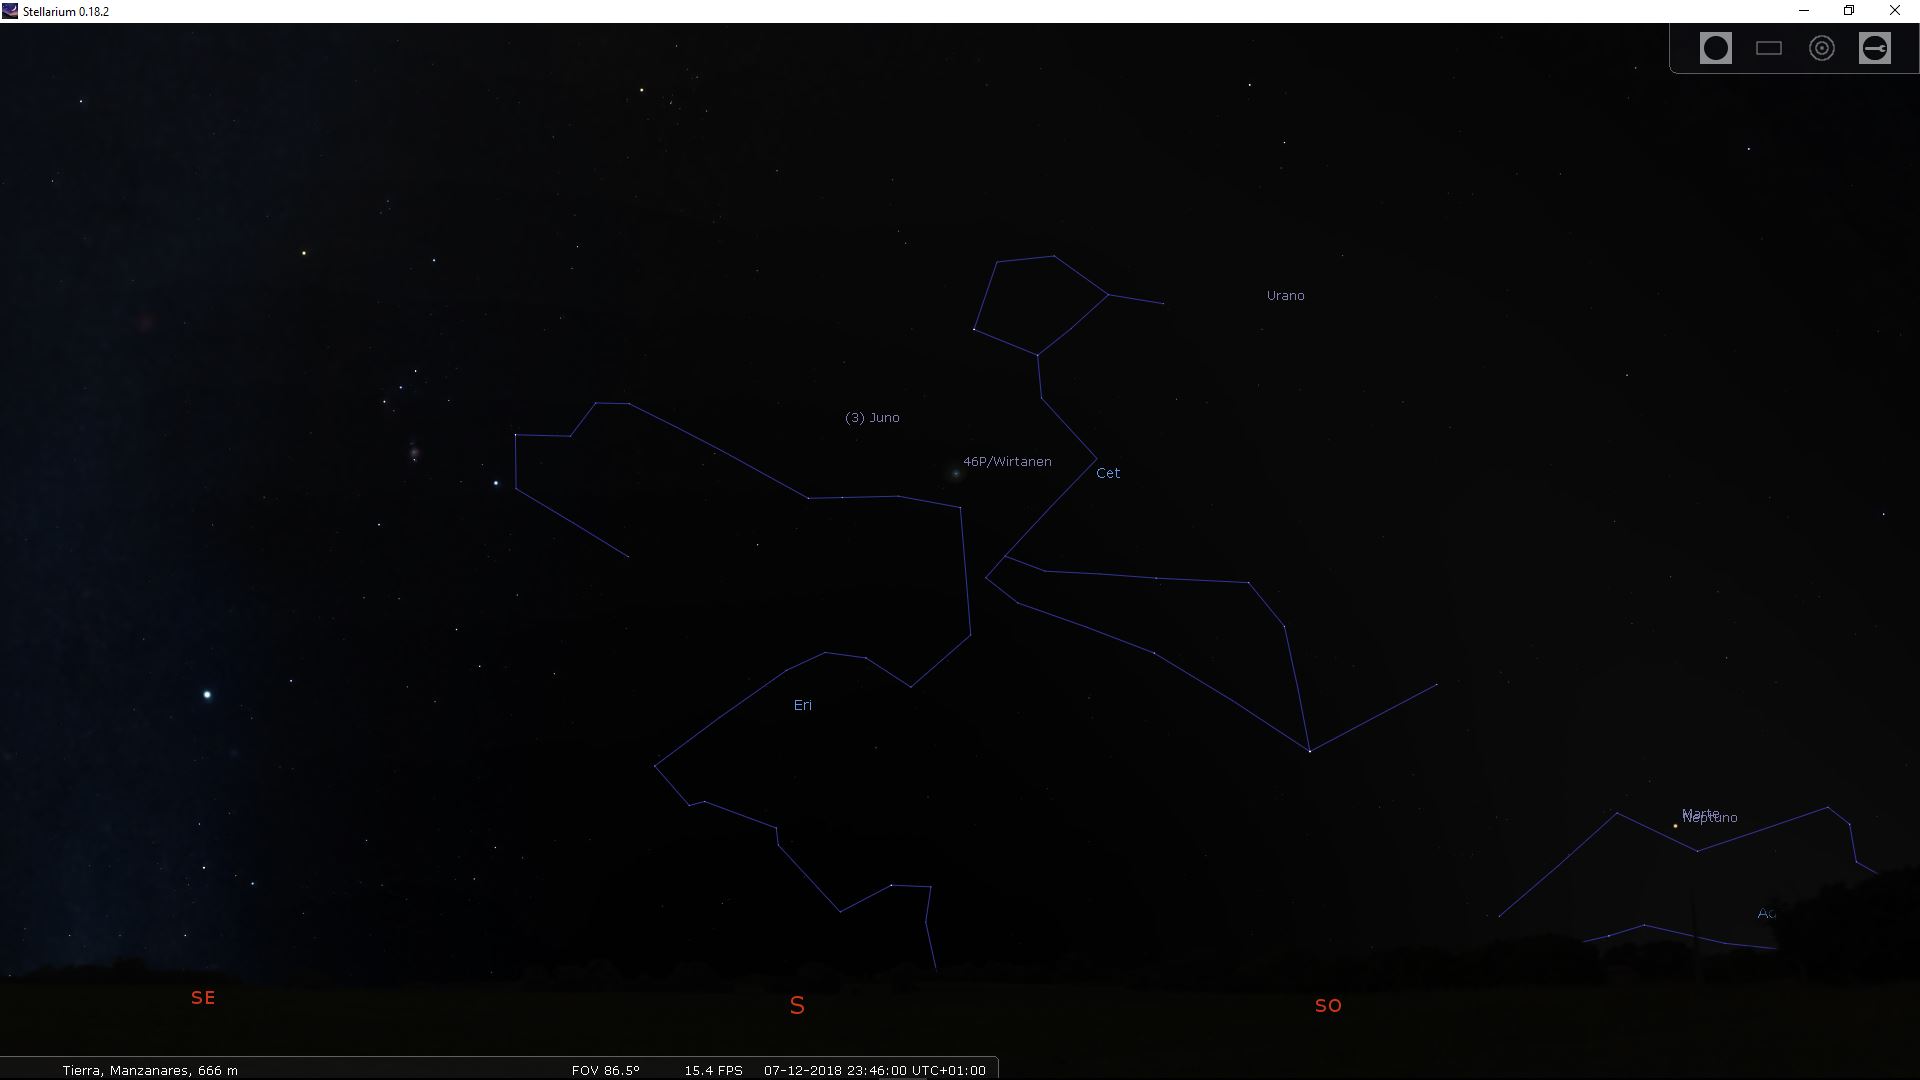The height and width of the screenshot is (1080, 1920).
Task: Enable the Telrad sight icon
Action: (x=1821, y=48)
